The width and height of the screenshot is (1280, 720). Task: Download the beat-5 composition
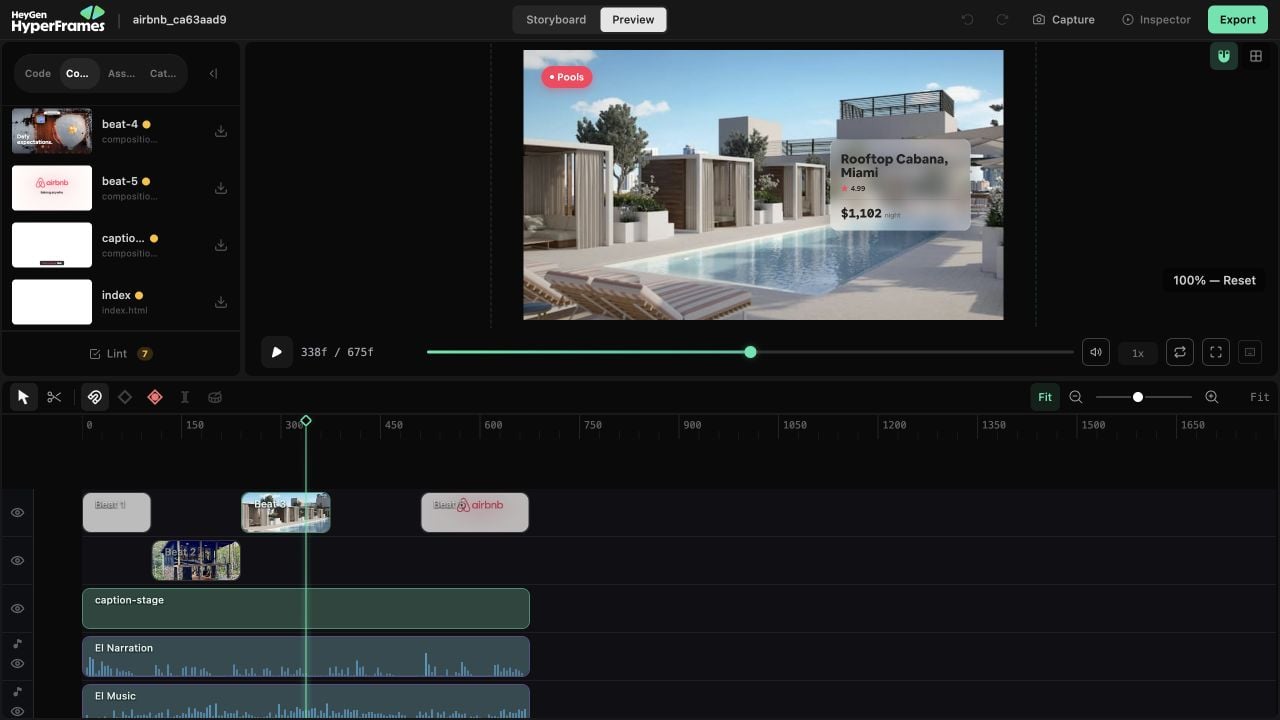pyautogui.click(x=221, y=188)
